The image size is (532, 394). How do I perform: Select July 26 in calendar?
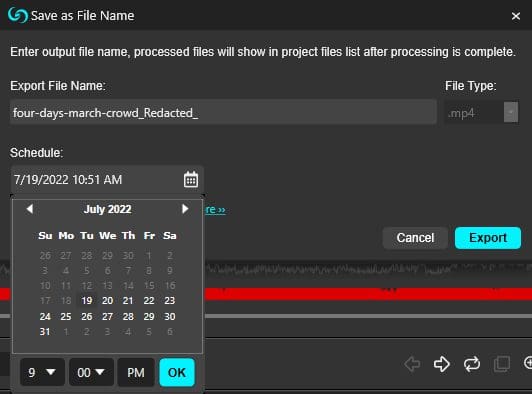pyautogui.click(x=87, y=317)
